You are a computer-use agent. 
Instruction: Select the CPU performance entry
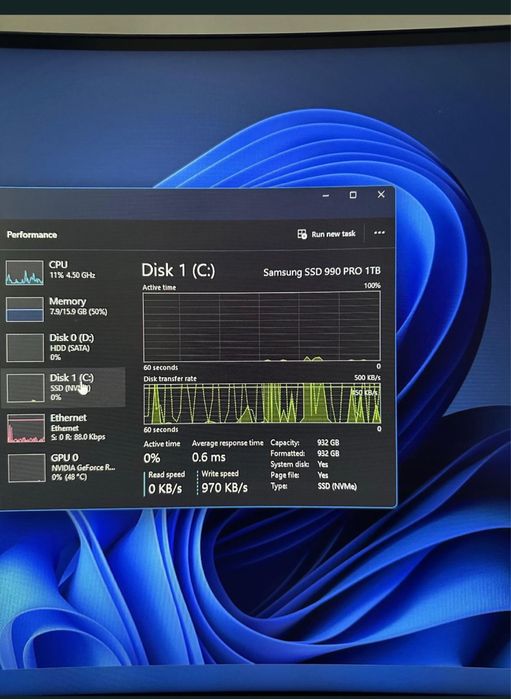(62, 271)
